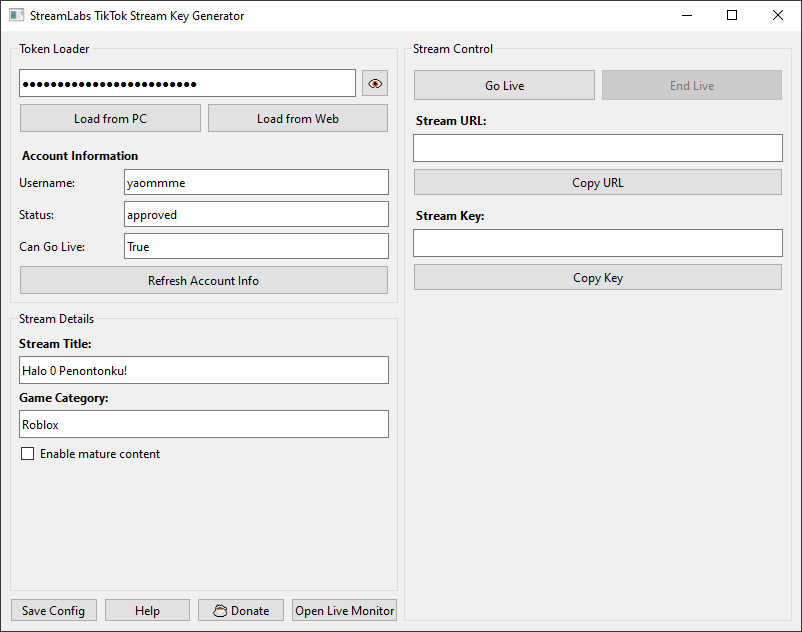Click the Status field showing approved
This screenshot has height=632, width=802.
click(256, 214)
